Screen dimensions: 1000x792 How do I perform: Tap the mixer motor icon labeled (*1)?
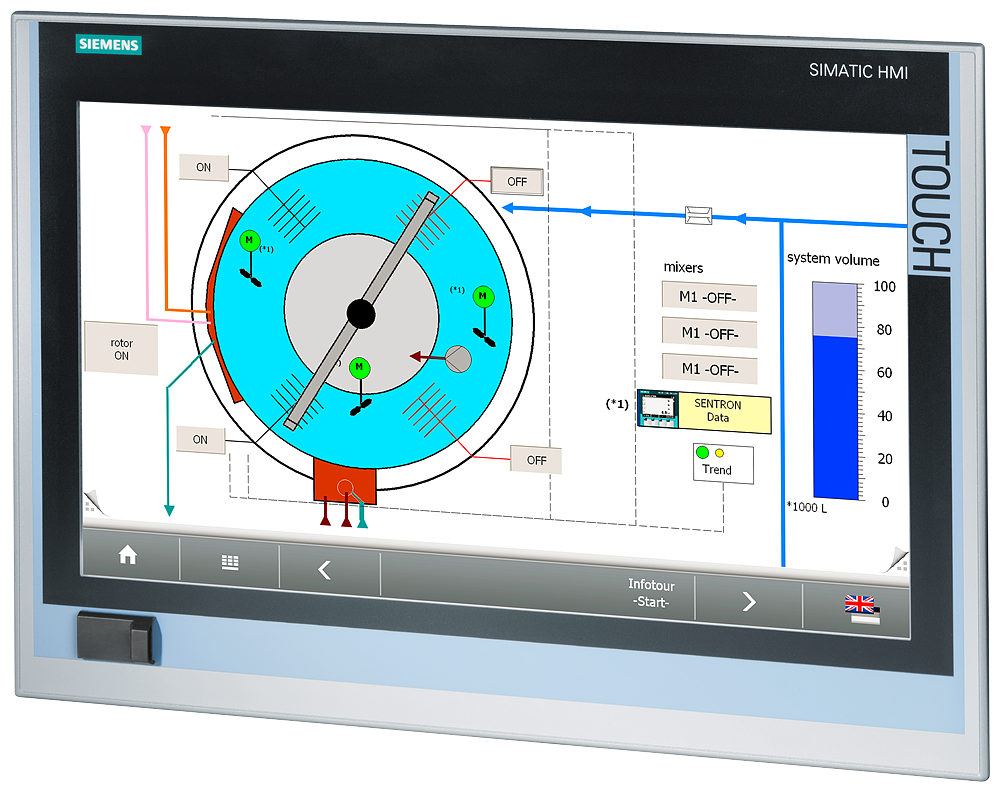coord(484,296)
